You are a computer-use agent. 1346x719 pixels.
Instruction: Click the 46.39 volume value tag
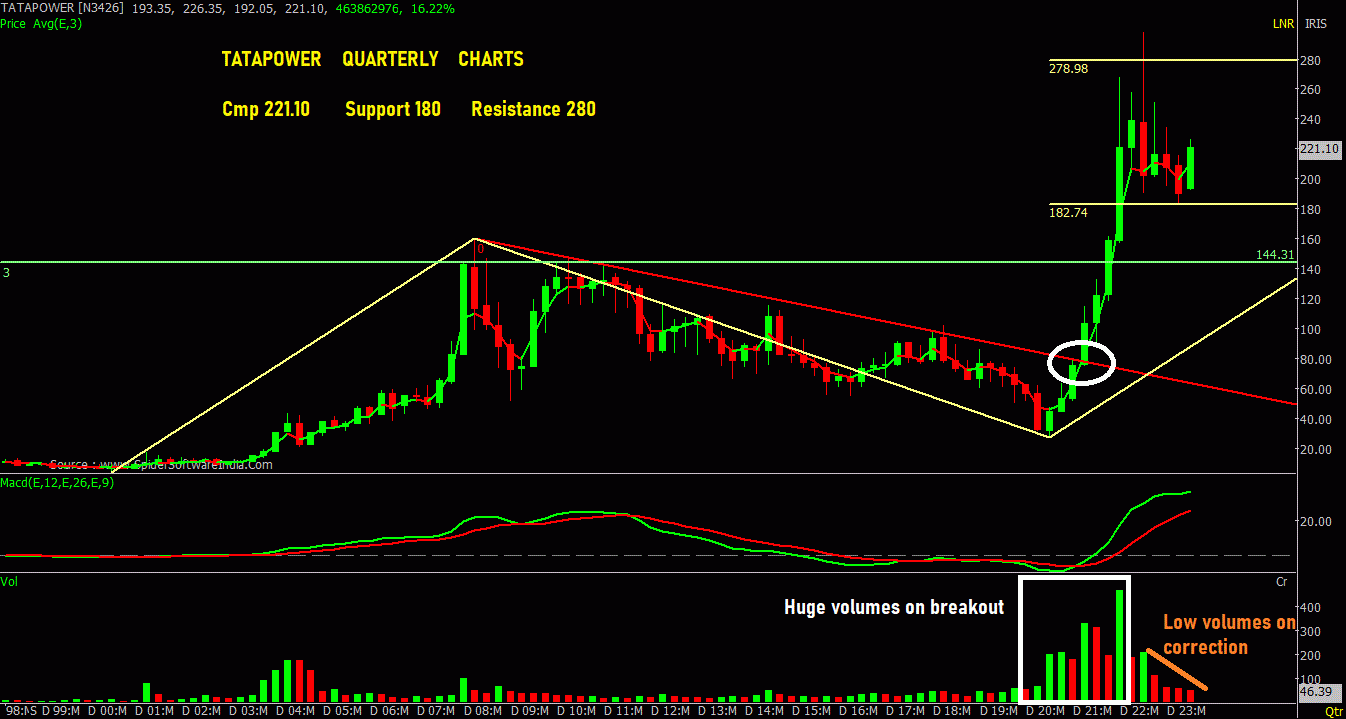pyautogui.click(x=1316, y=691)
